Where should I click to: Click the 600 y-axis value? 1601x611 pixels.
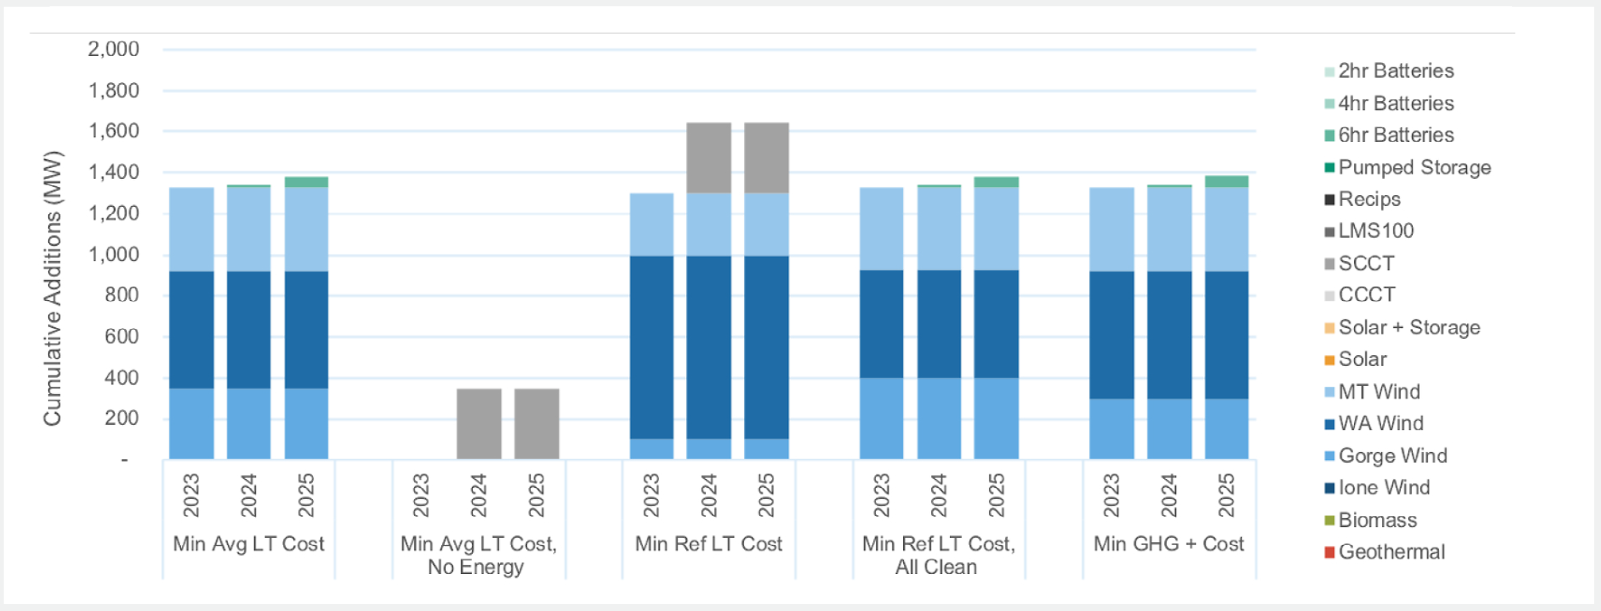tap(122, 336)
